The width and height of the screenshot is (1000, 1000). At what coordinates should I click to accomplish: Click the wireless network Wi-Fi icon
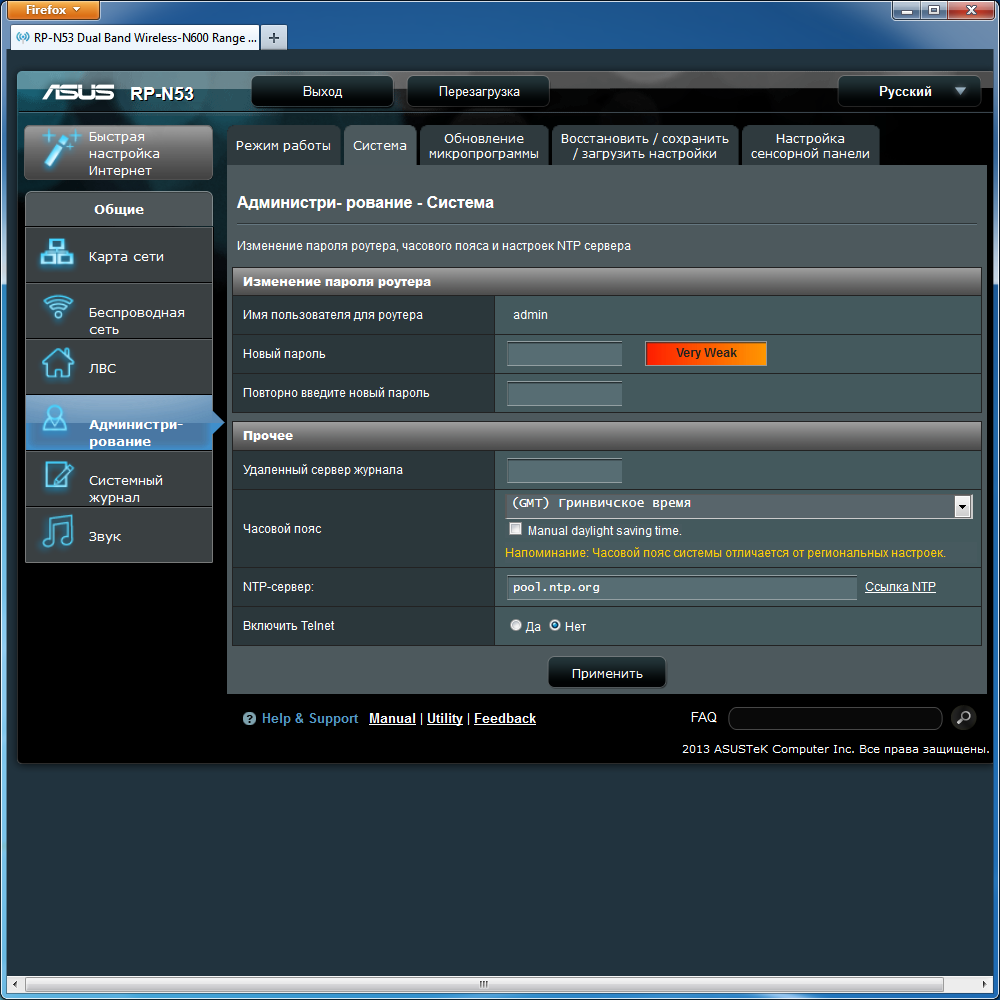(x=58, y=307)
